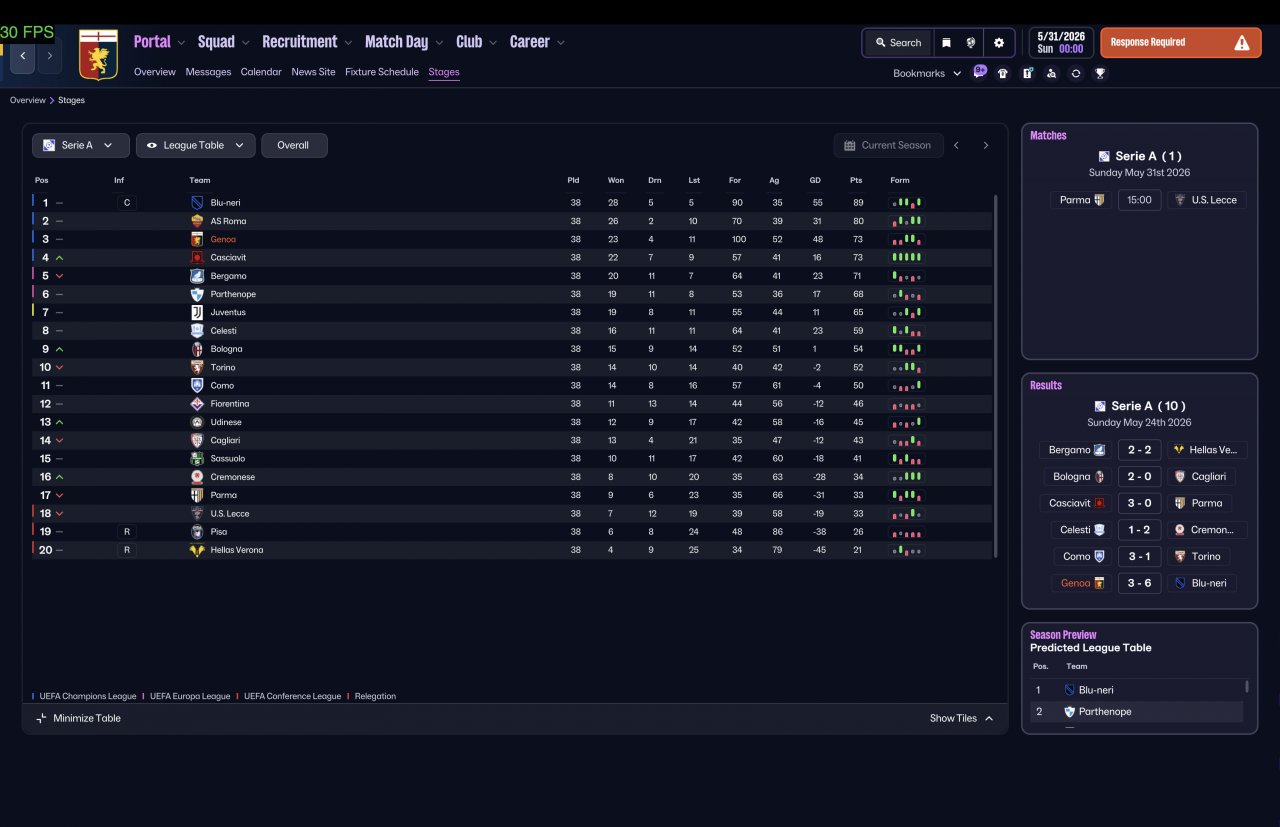Image resolution: width=1280 pixels, height=827 pixels.
Task: Click the Fiorentina crest in league table
Action: 197,404
